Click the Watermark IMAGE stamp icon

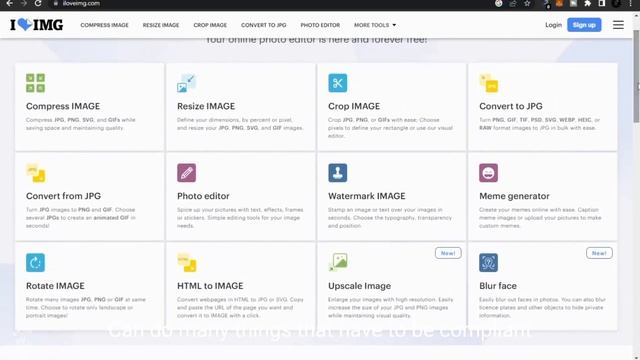[x=338, y=173]
